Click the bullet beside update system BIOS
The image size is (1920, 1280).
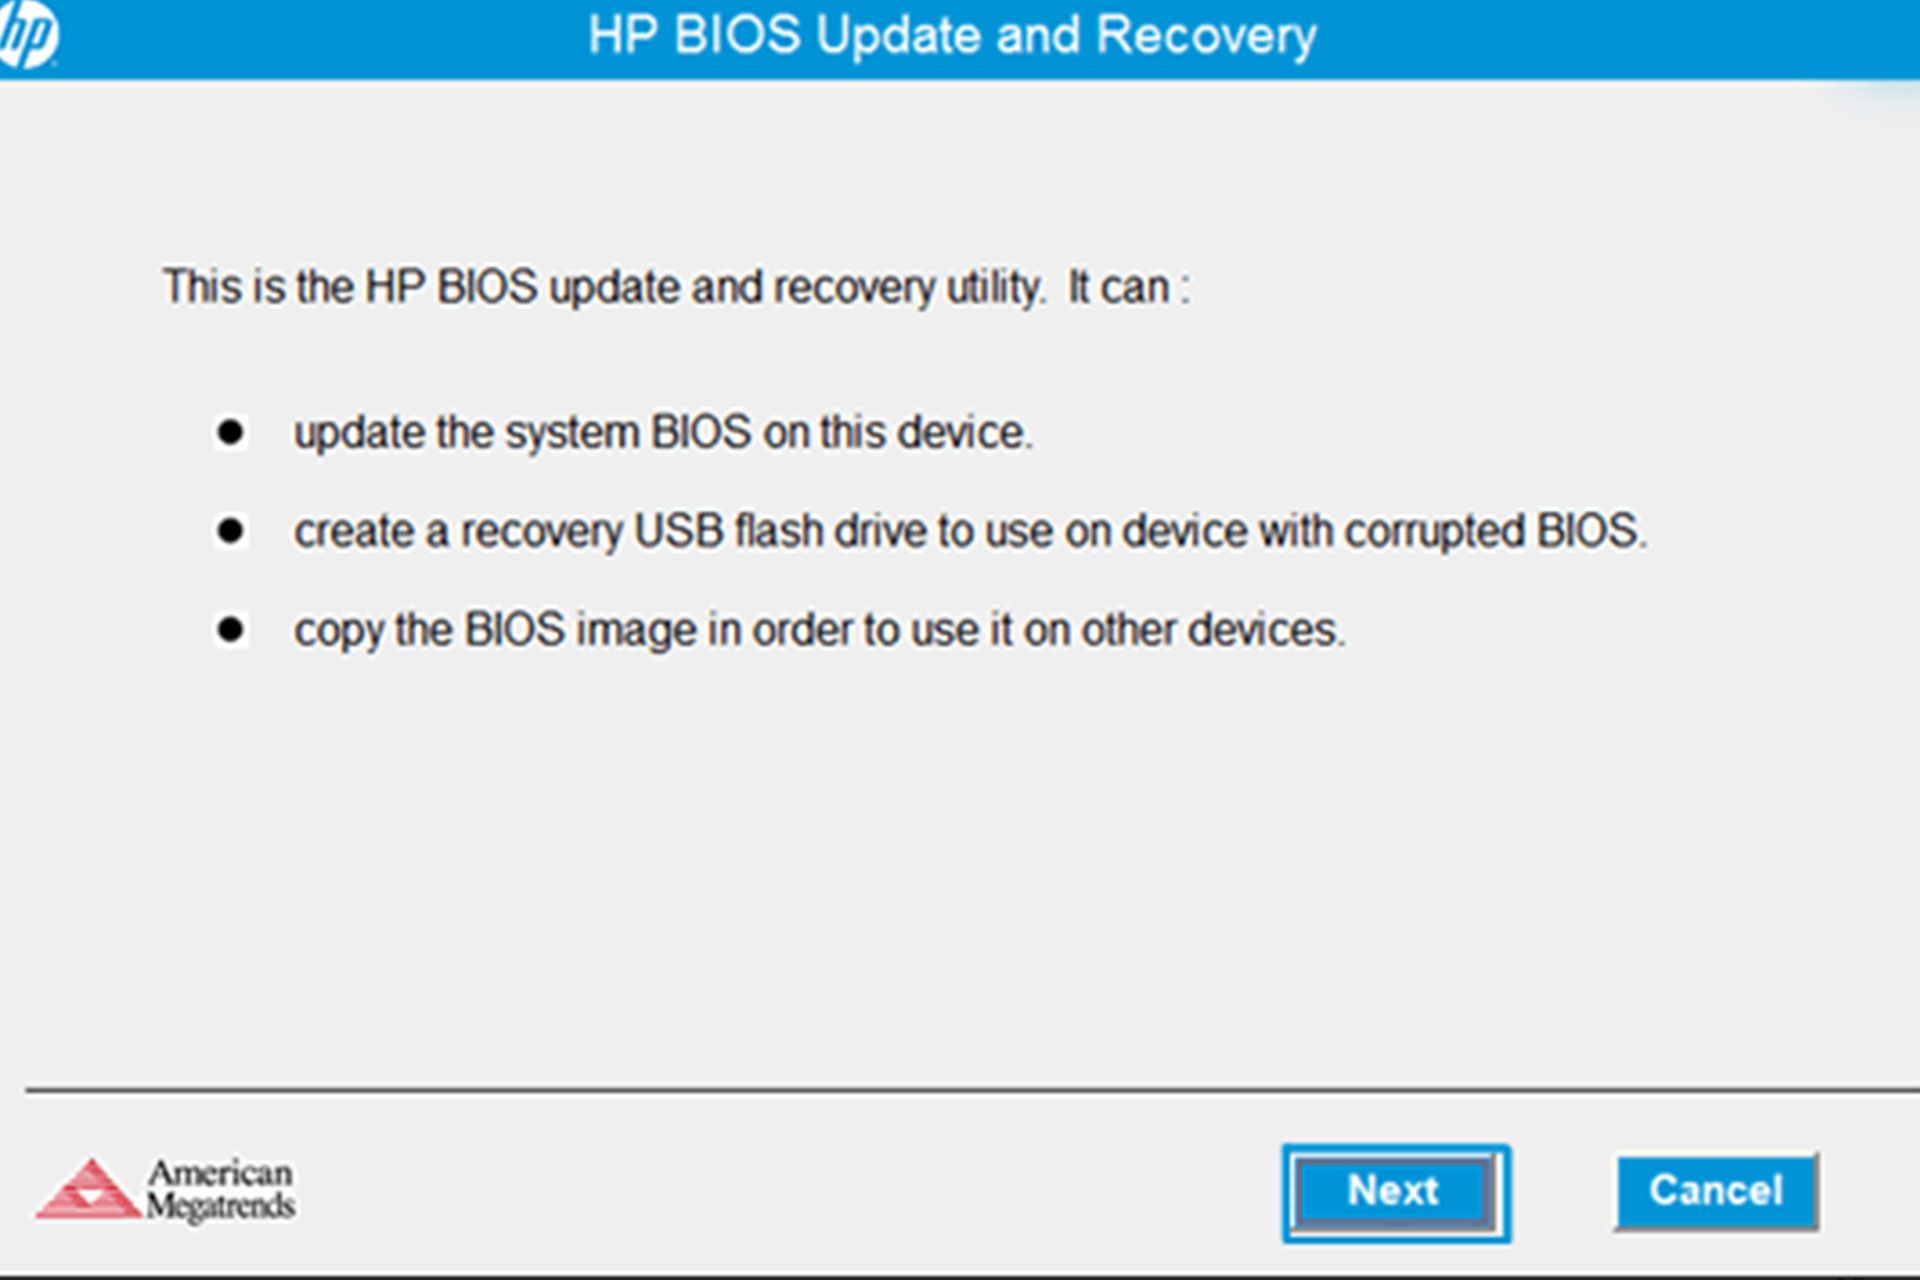tap(231, 433)
